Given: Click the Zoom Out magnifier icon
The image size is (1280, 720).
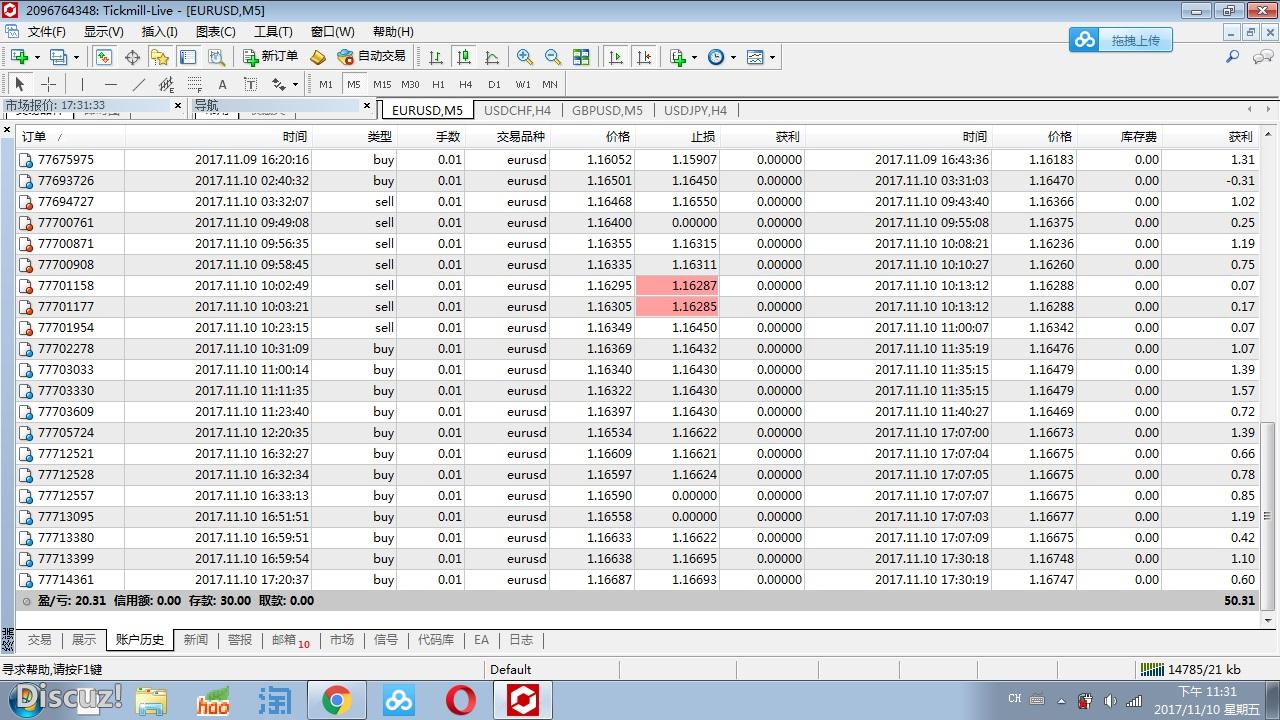Looking at the screenshot, I should pyautogui.click(x=553, y=57).
